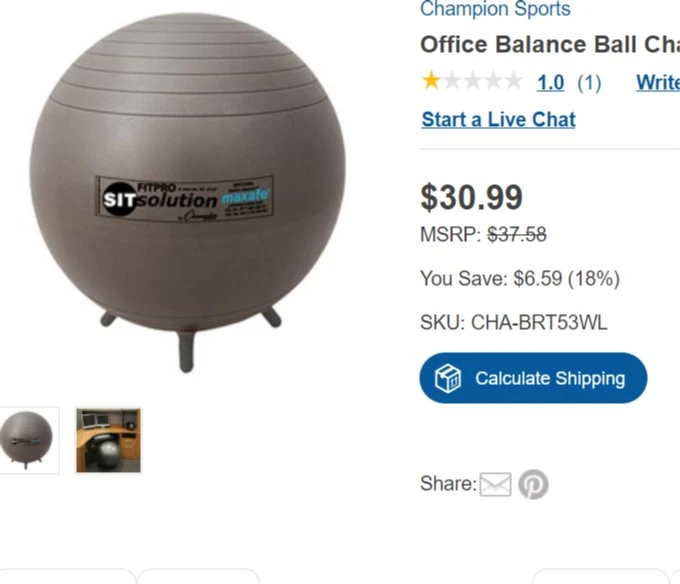Click the gold star rating icon
This screenshot has width=680, height=584.
431,81
